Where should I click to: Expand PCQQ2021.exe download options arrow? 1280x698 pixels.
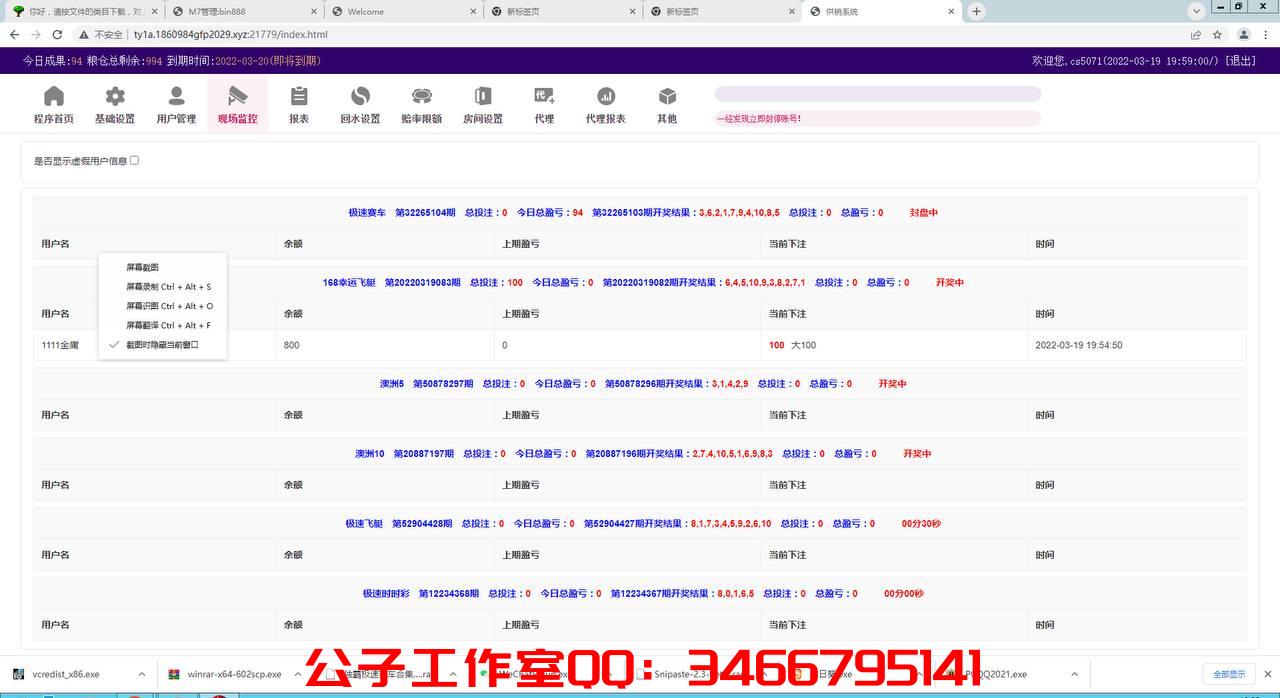[1074, 674]
